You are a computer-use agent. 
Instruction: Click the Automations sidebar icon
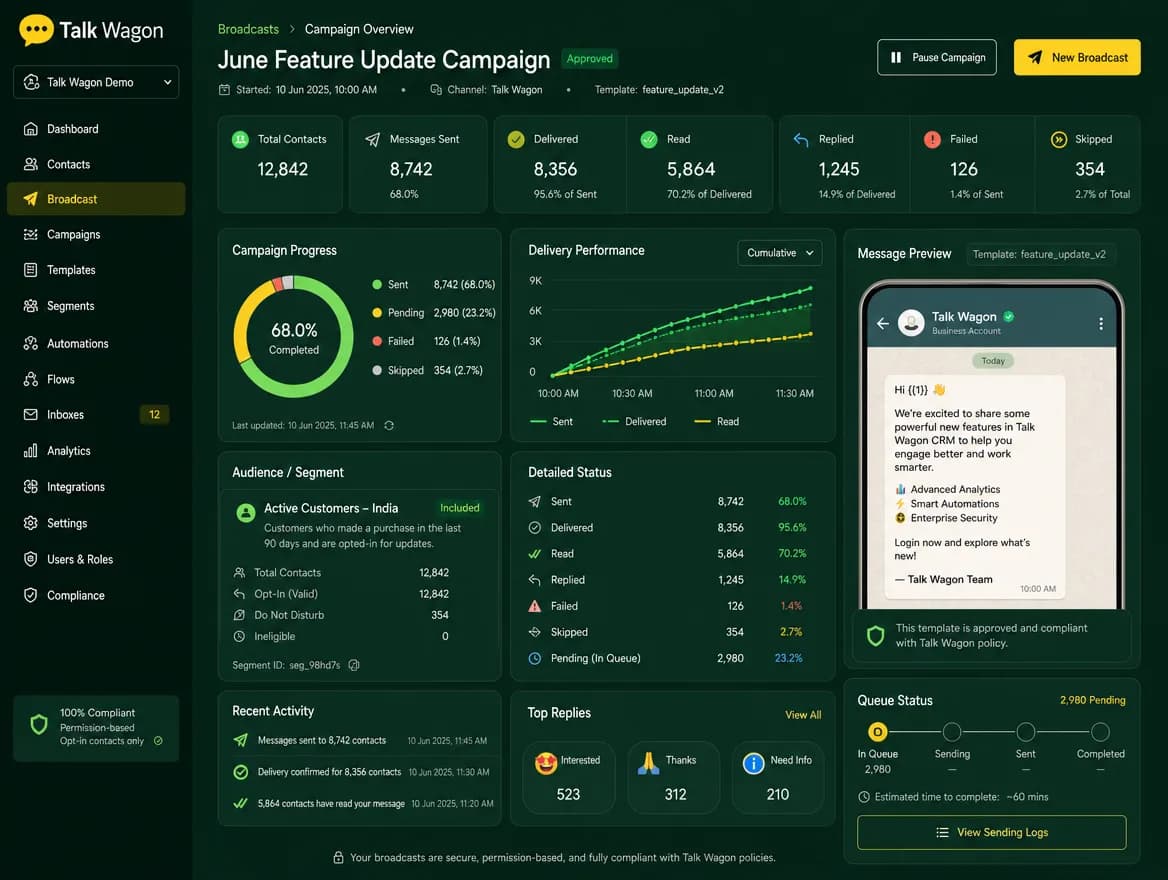pyautogui.click(x=31, y=343)
